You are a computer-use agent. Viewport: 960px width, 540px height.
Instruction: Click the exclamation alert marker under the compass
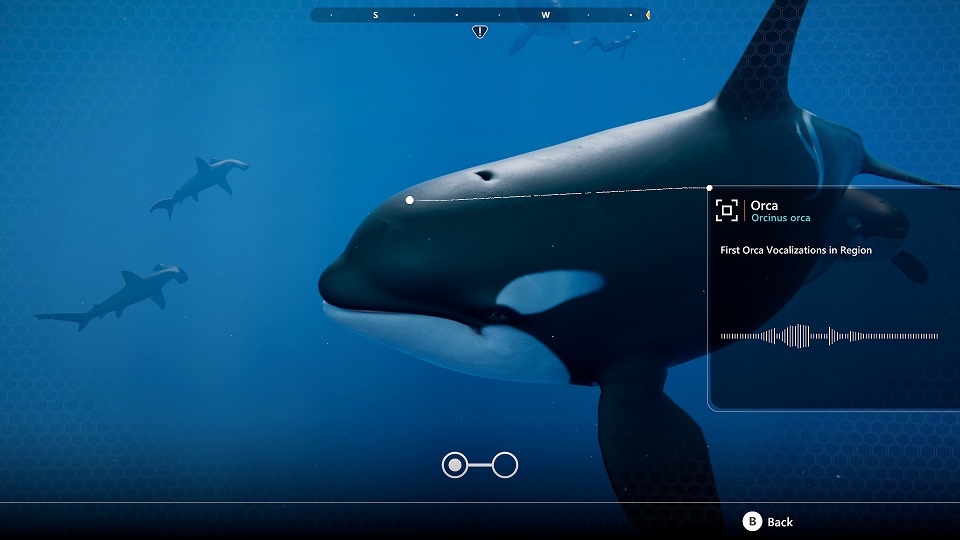coord(480,32)
